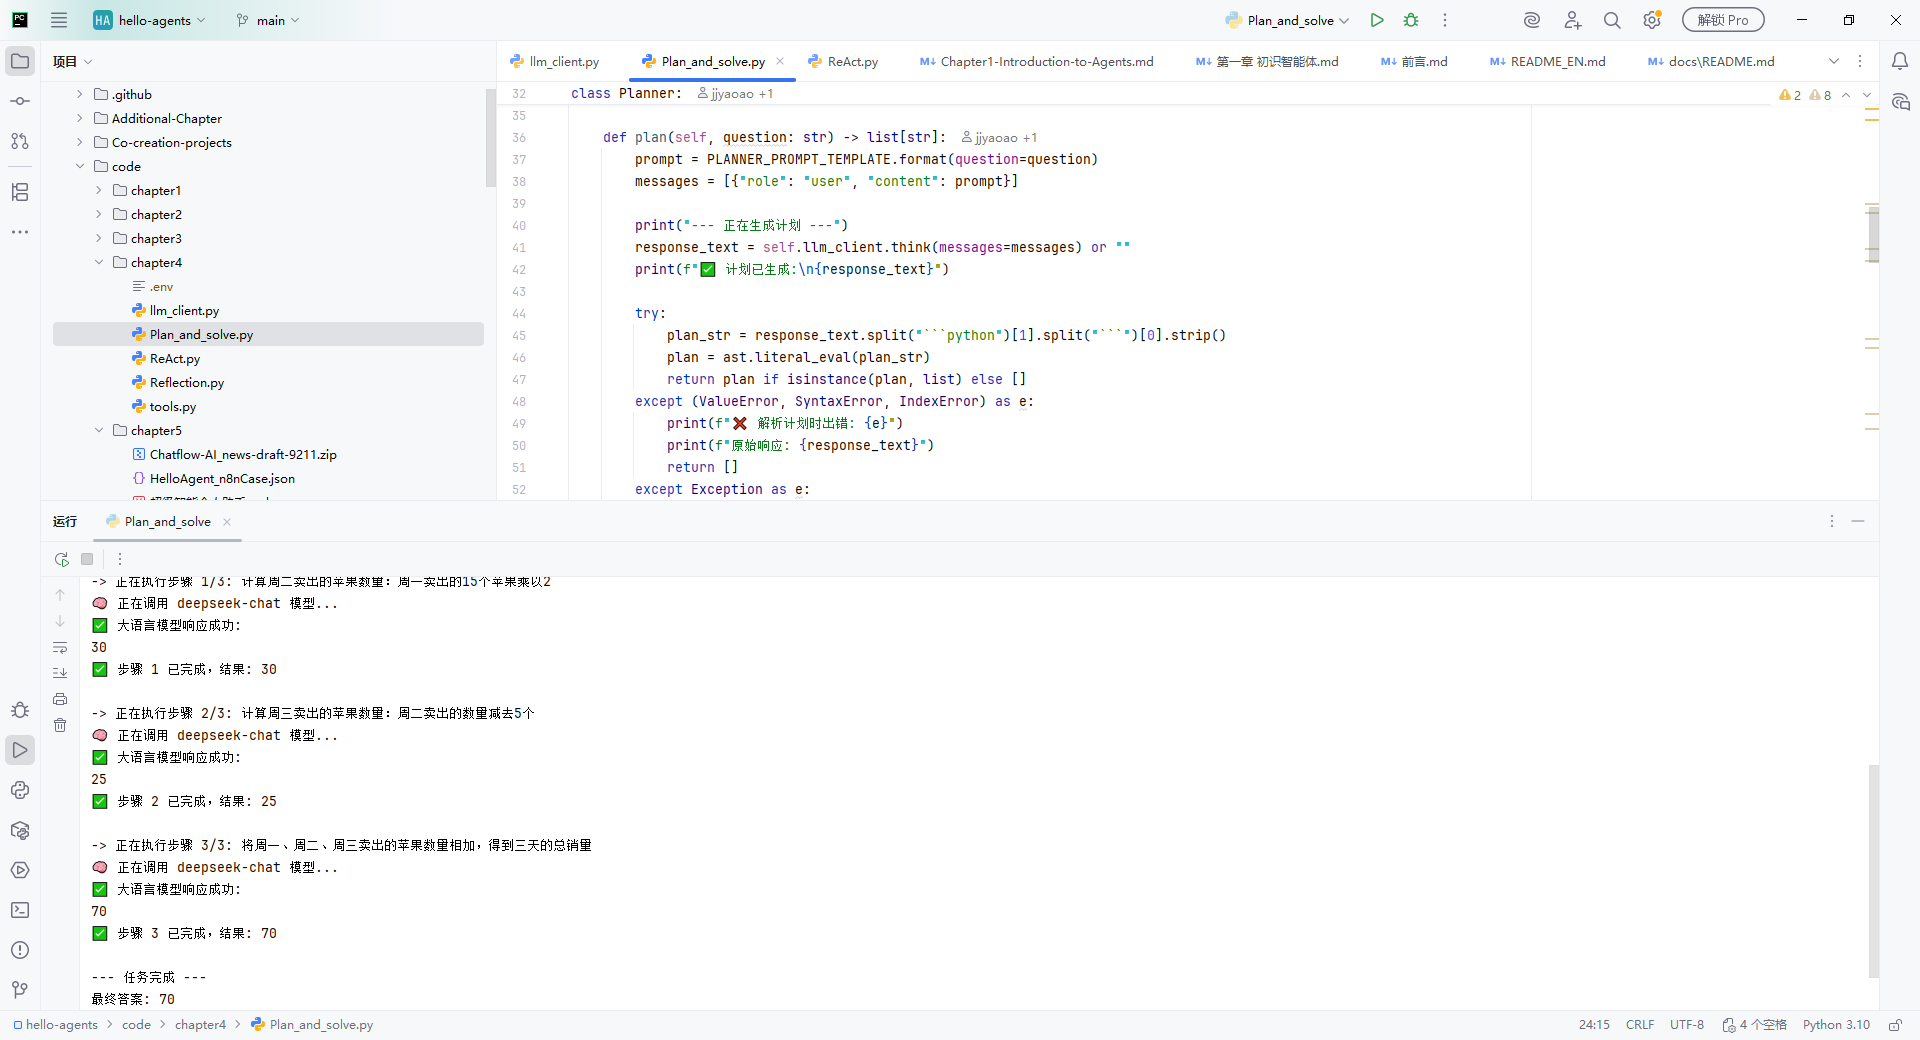Open Search Everywhere magnifier
This screenshot has width=1920, height=1040.
[x=1612, y=20]
